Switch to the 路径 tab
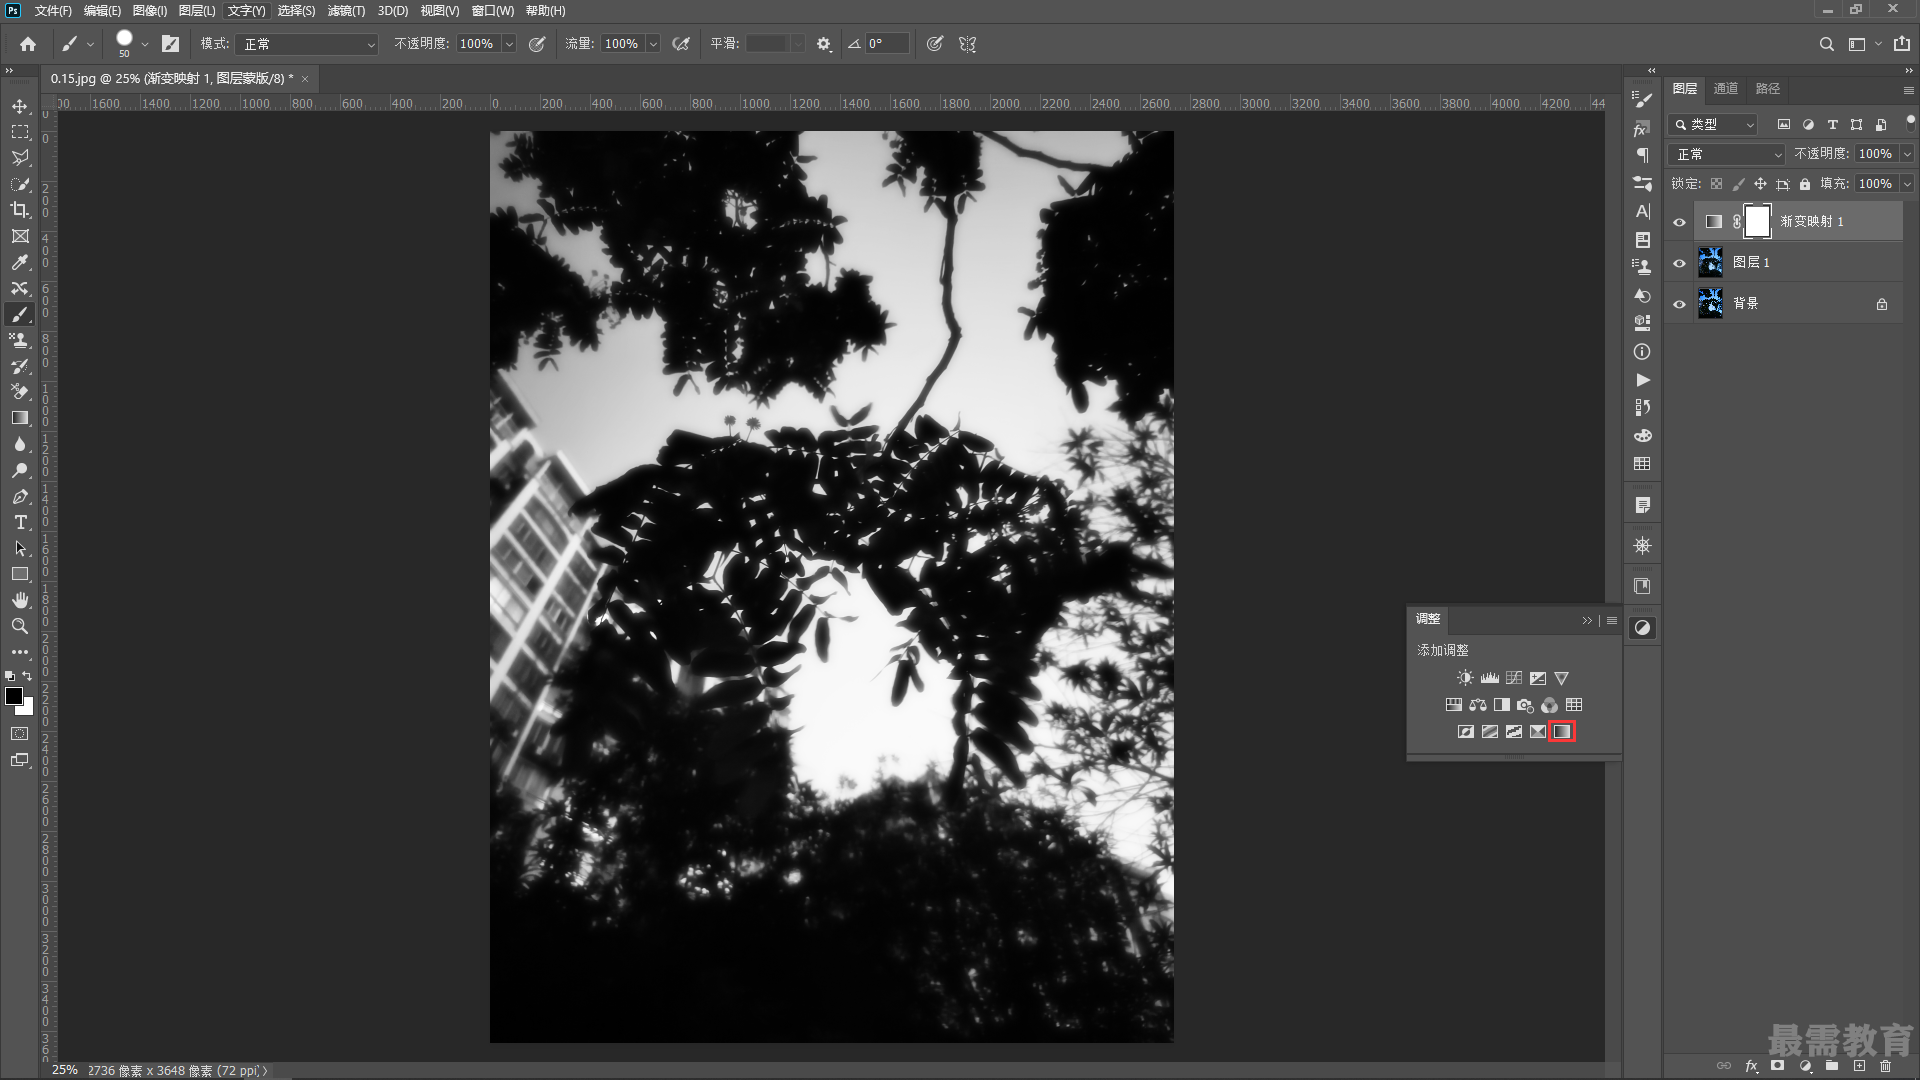The width and height of the screenshot is (1920, 1080). point(1768,89)
